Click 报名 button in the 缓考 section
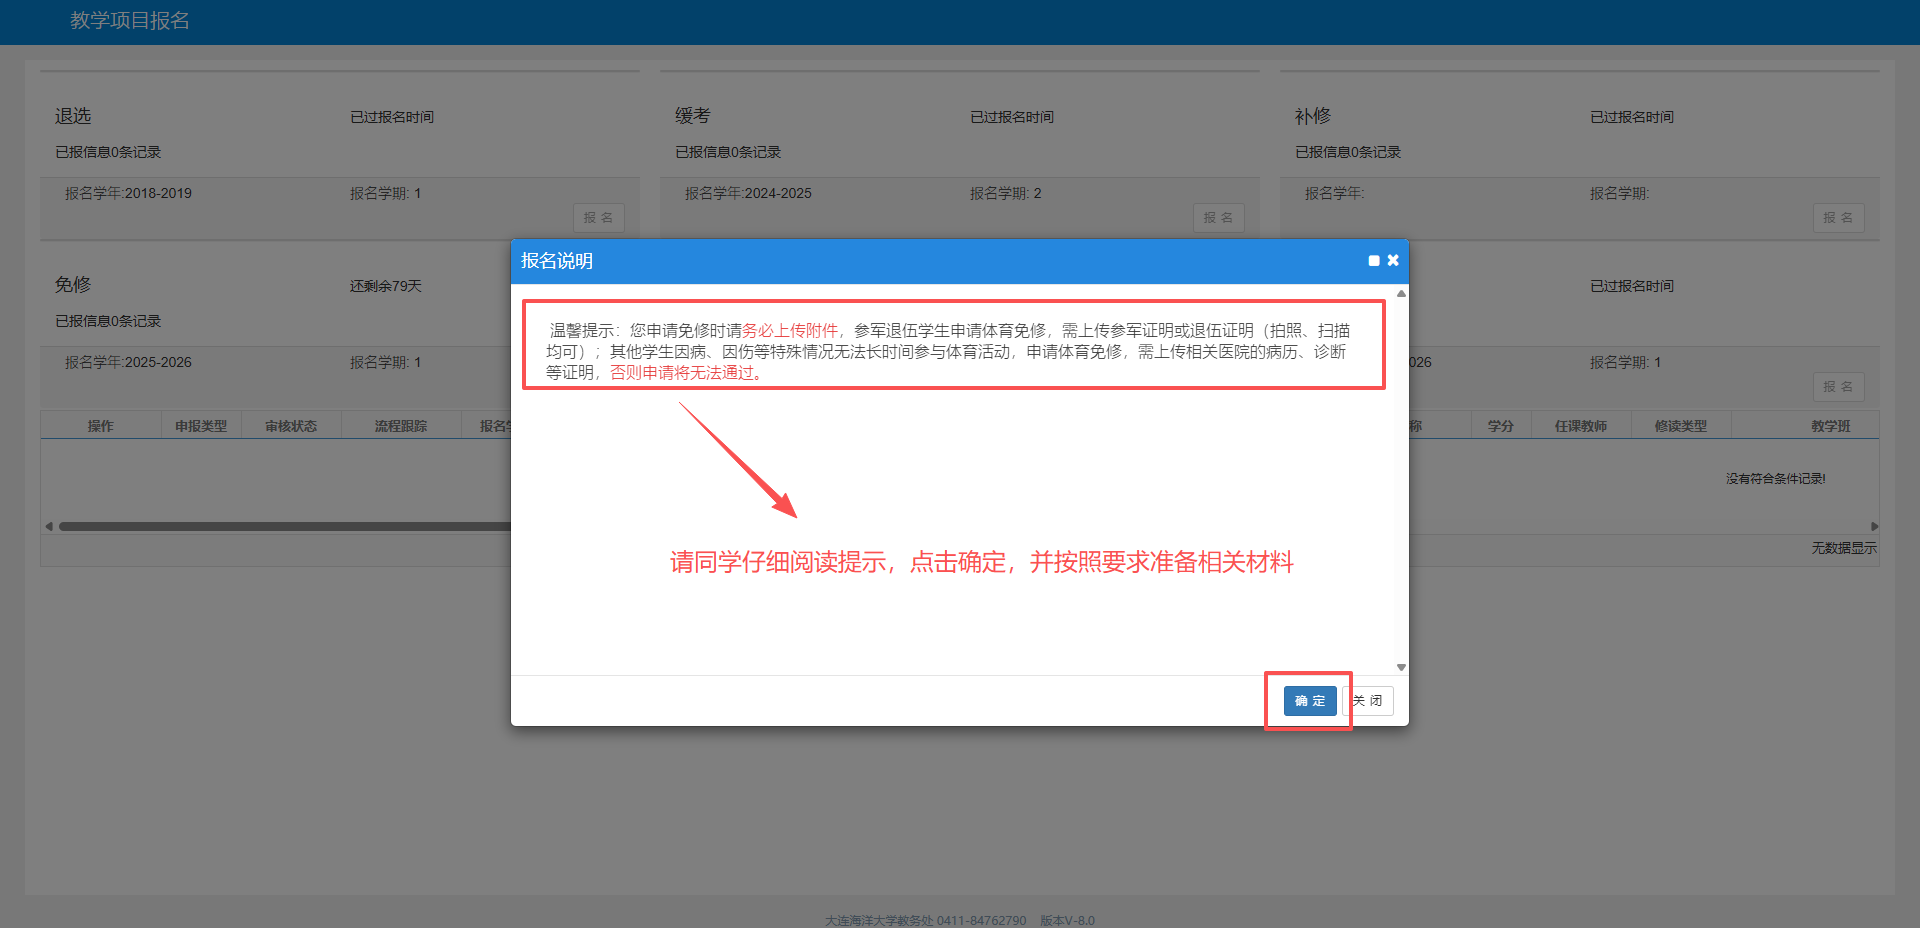Viewport: 1920px width, 928px height. click(x=1218, y=218)
